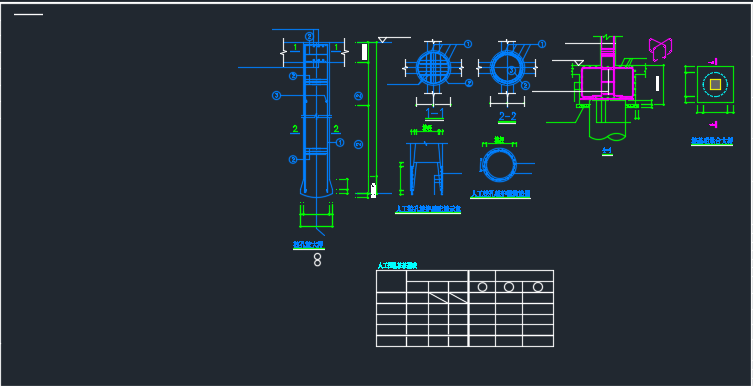The height and width of the screenshot is (386, 753).
Task: Select the underlined title below pile elevation
Action: point(308,245)
